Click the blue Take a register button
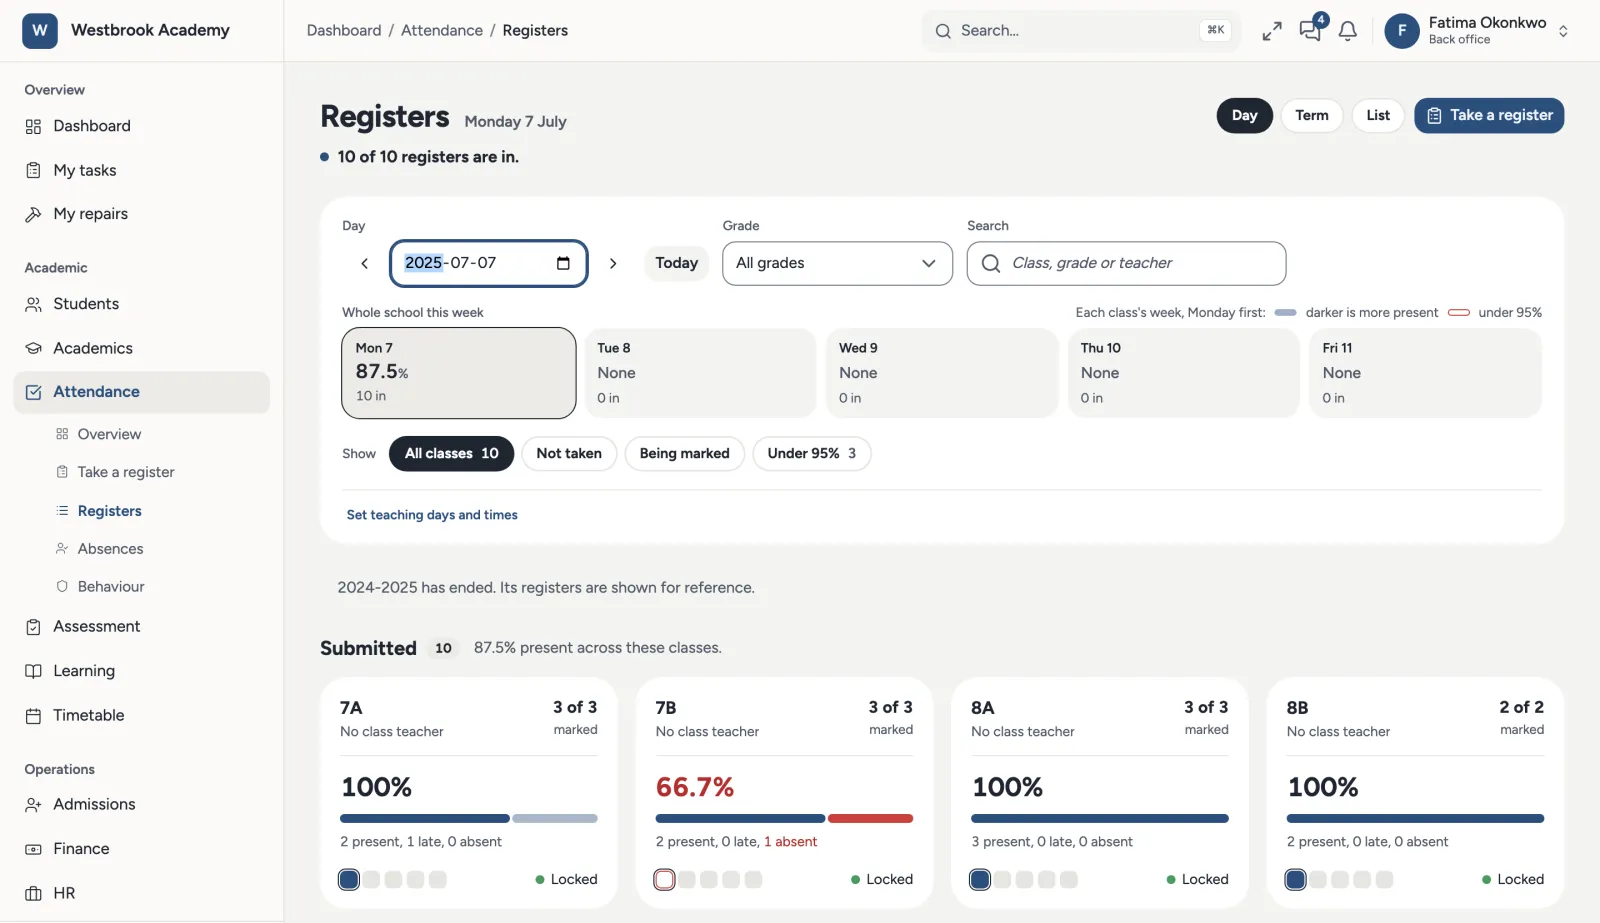 pyautogui.click(x=1489, y=115)
